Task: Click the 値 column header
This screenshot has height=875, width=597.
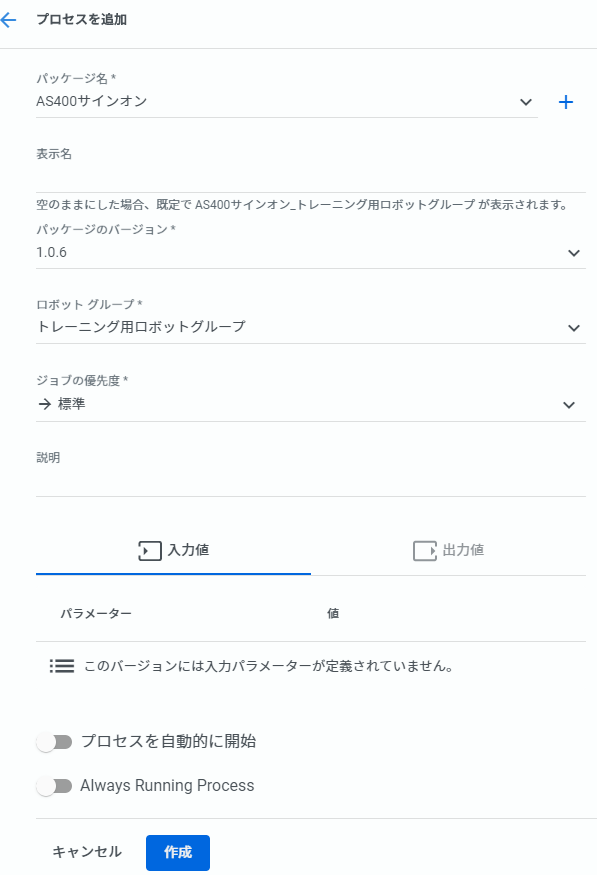Action: [x=333, y=613]
